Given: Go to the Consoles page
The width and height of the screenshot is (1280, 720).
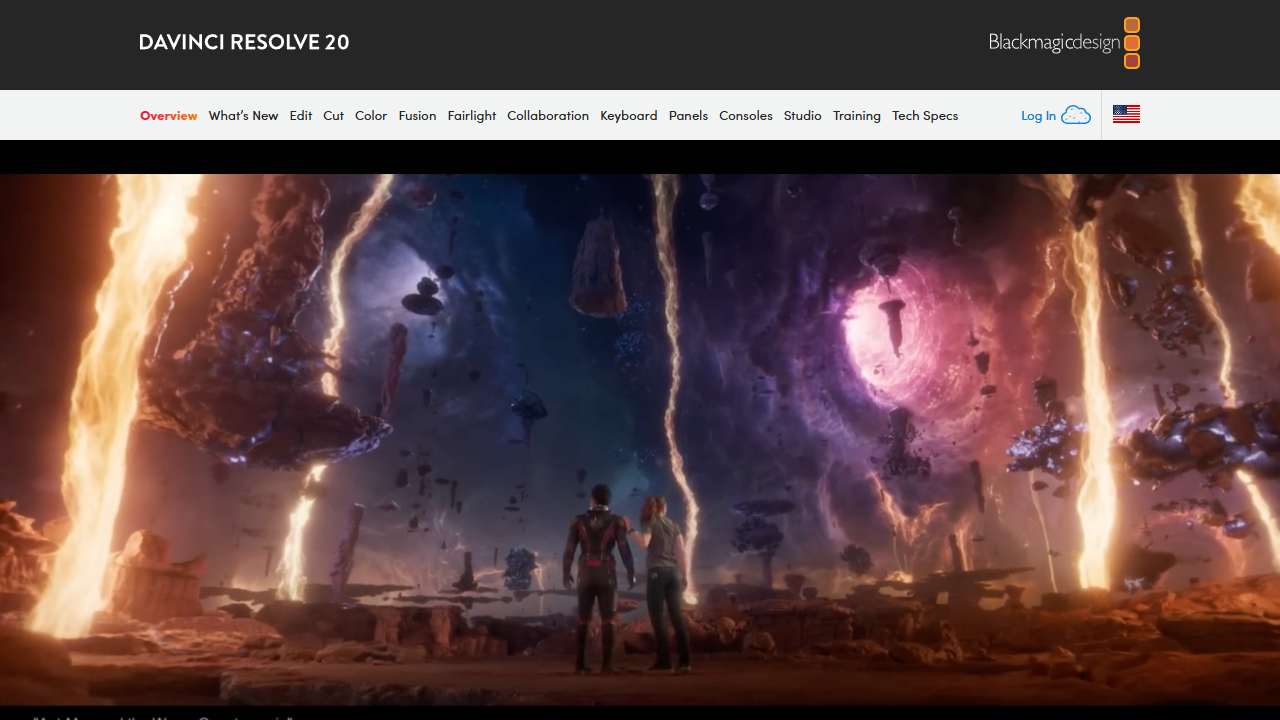Looking at the screenshot, I should tap(746, 116).
